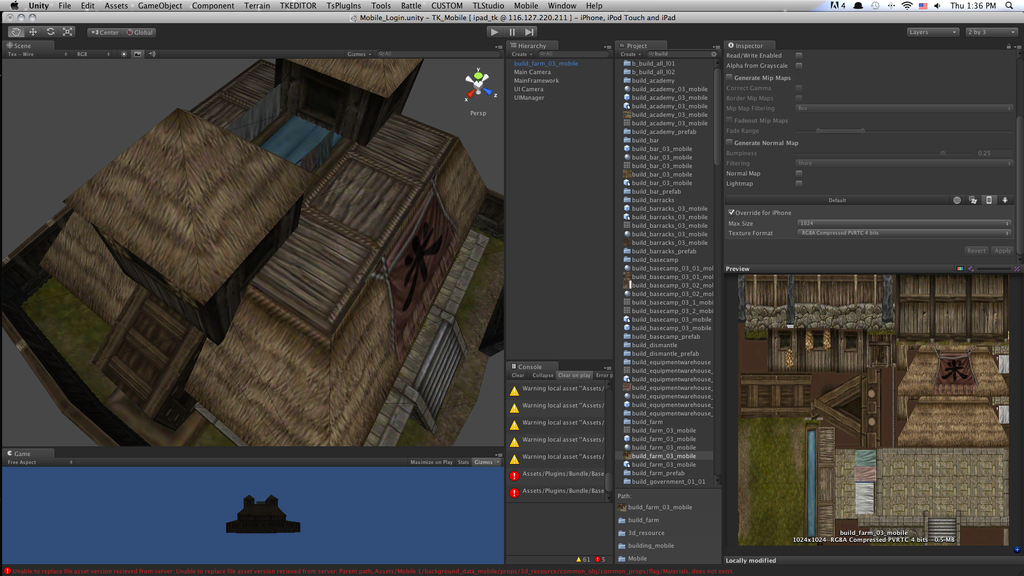Click Maximize on Play in Game view
The height and width of the screenshot is (576, 1024).
pyautogui.click(x=431, y=462)
